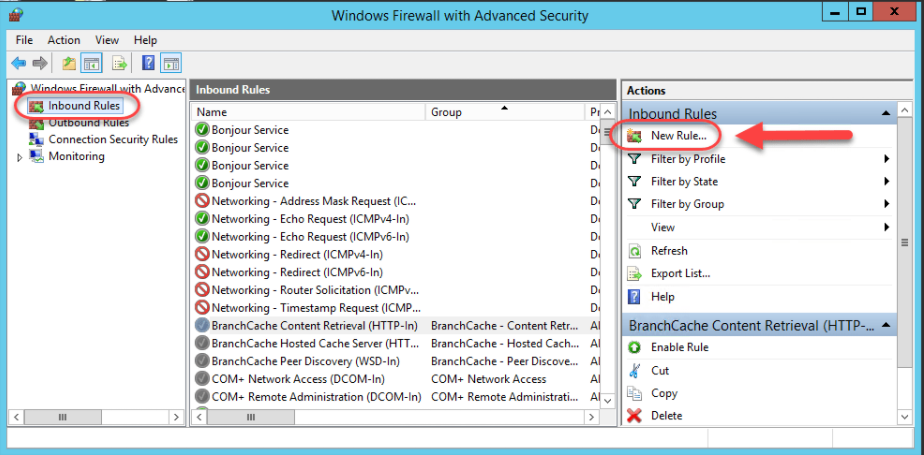The image size is (924, 455).
Task: Open the File menu
Action: 24,40
